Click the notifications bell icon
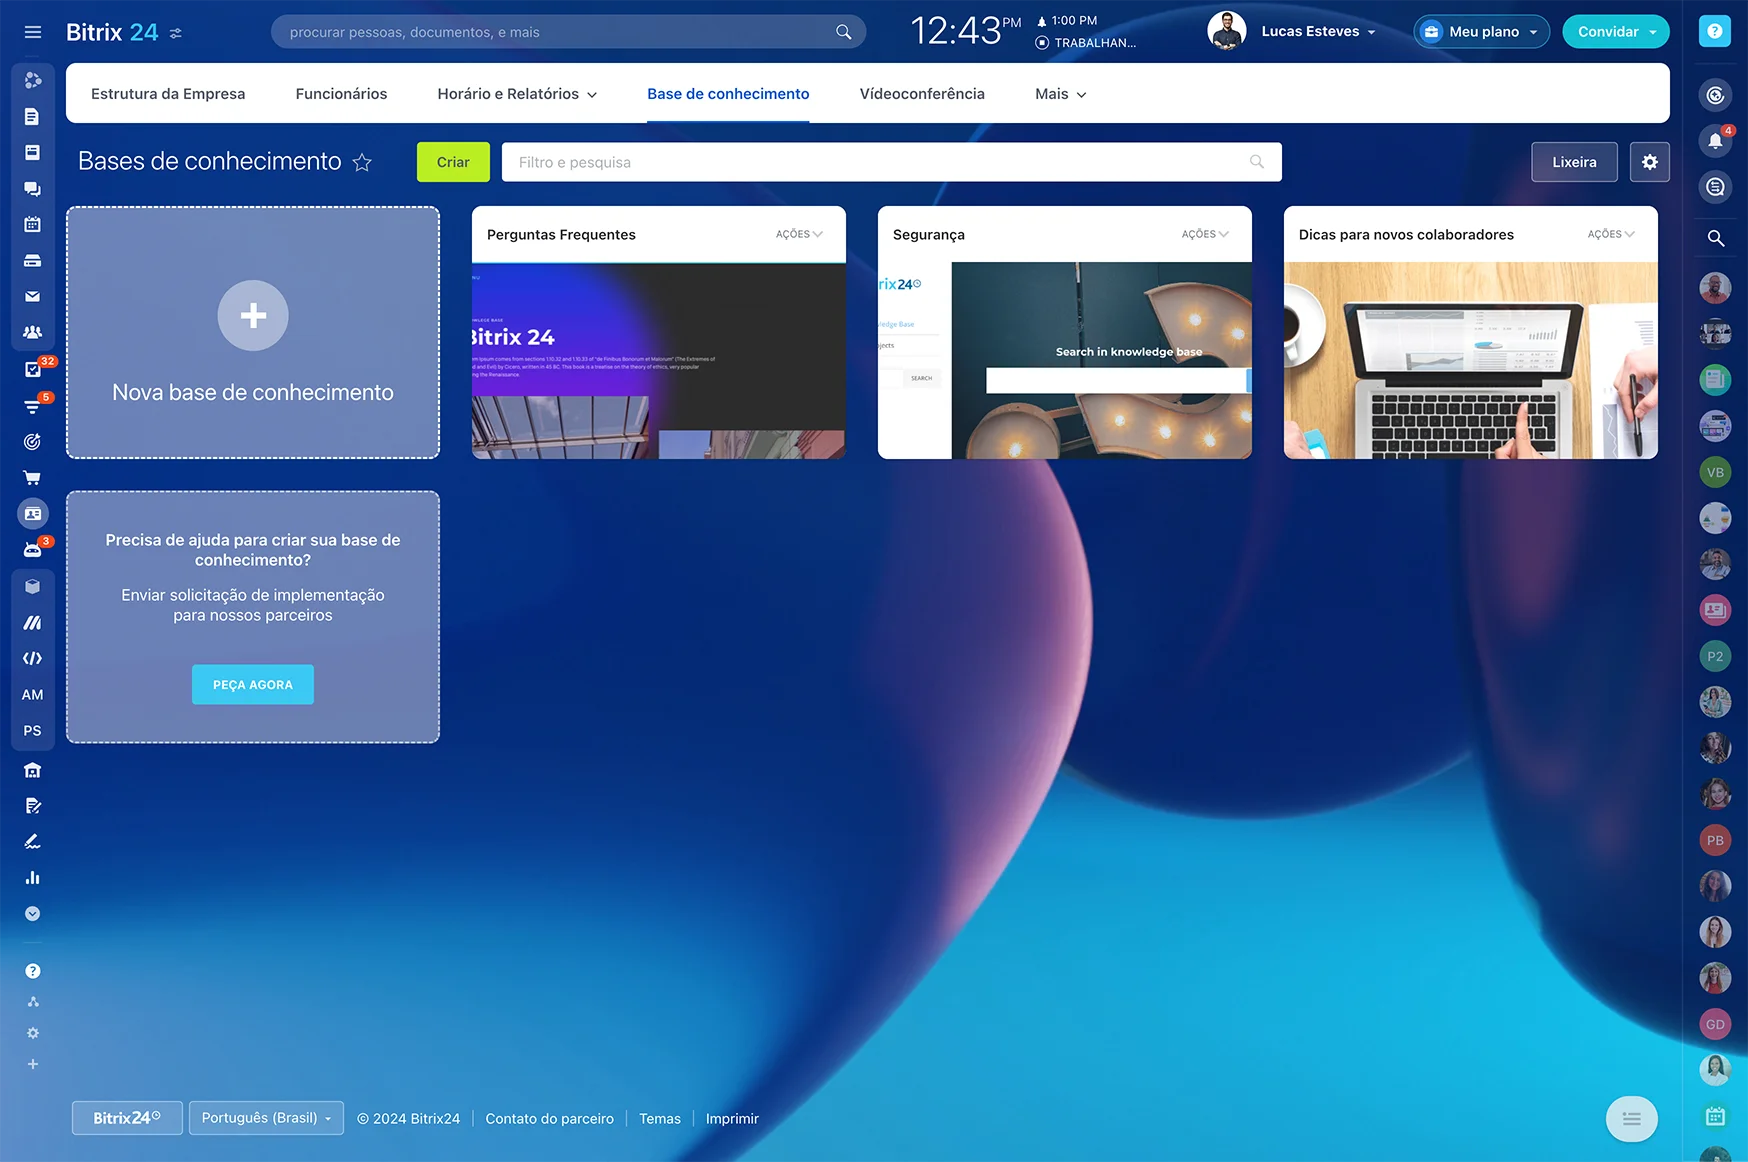The image size is (1748, 1162). coord(1715,141)
